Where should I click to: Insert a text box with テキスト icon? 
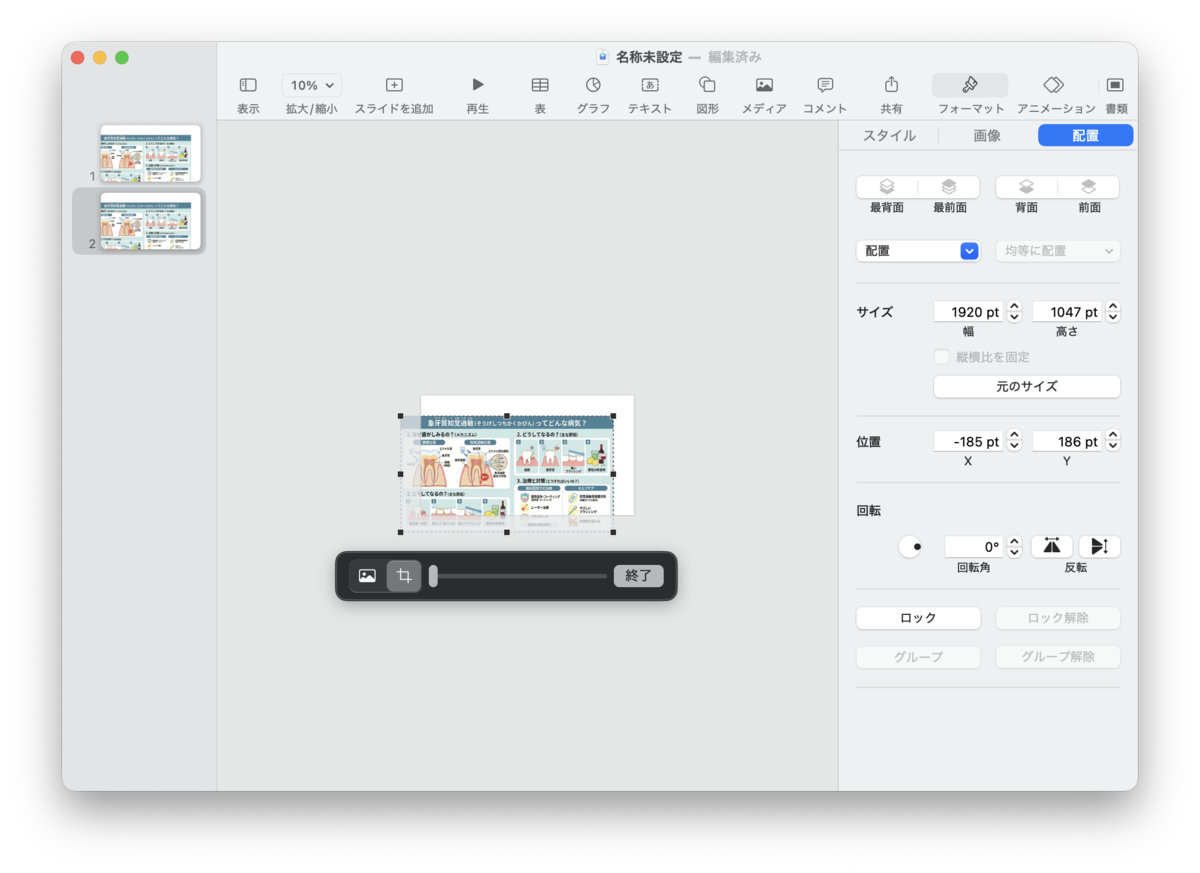click(650, 85)
